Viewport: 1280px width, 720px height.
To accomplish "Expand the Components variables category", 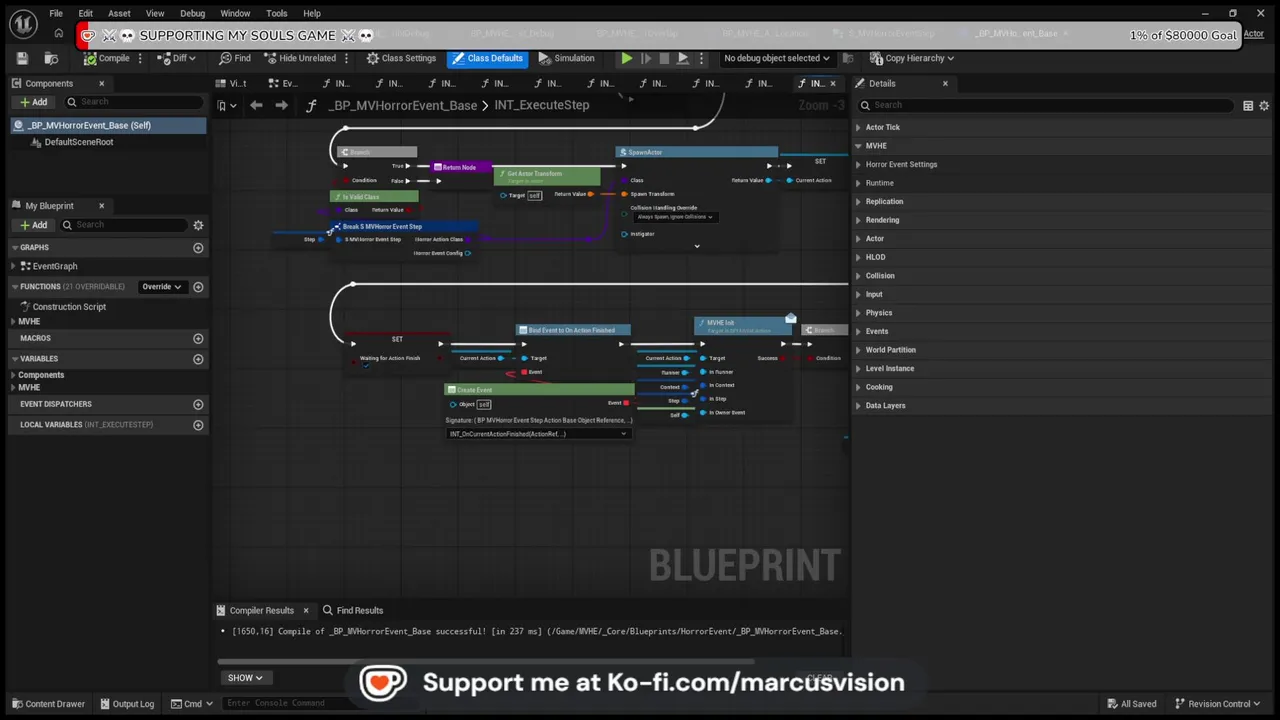I will tap(14, 375).
